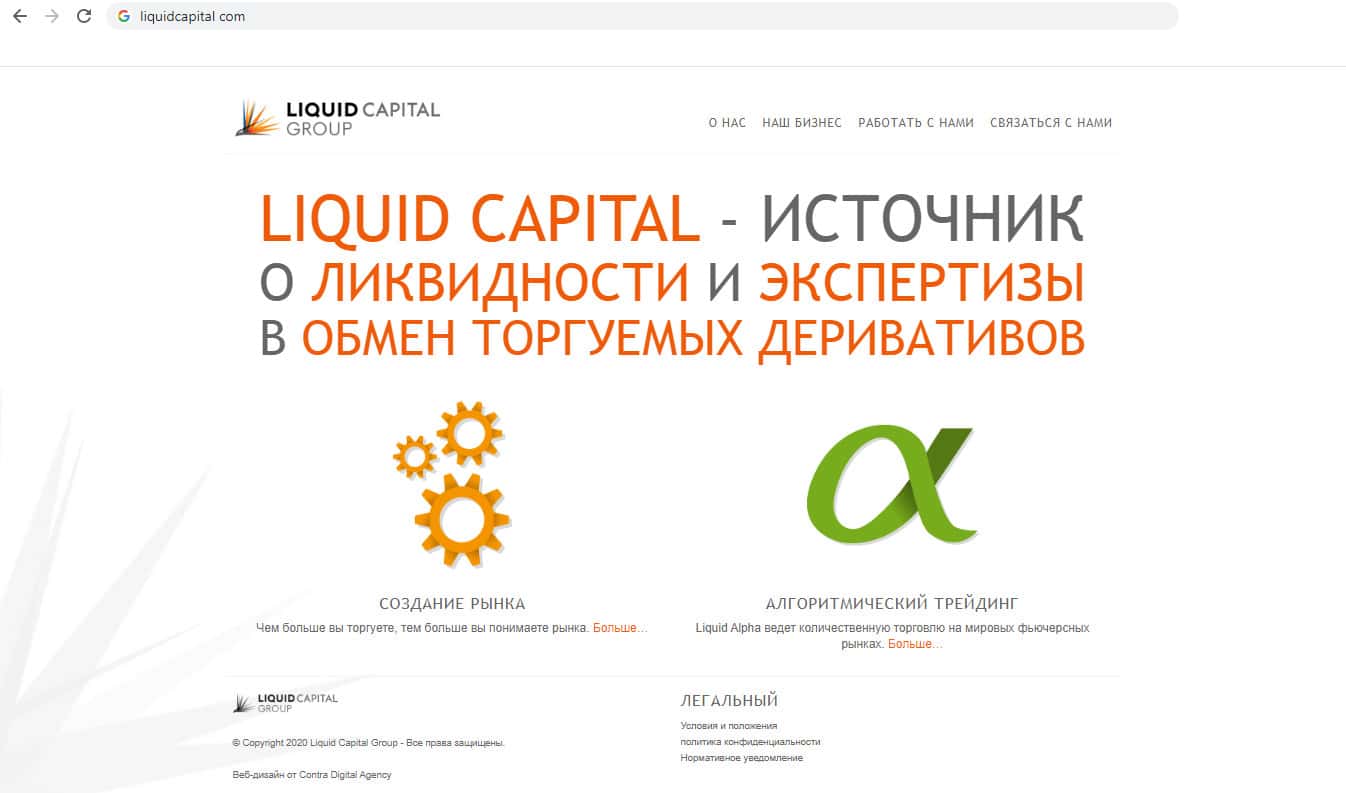This screenshot has width=1346, height=793.
Task: Open the политика конфиденциальности link
Action: (x=750, y=742)
